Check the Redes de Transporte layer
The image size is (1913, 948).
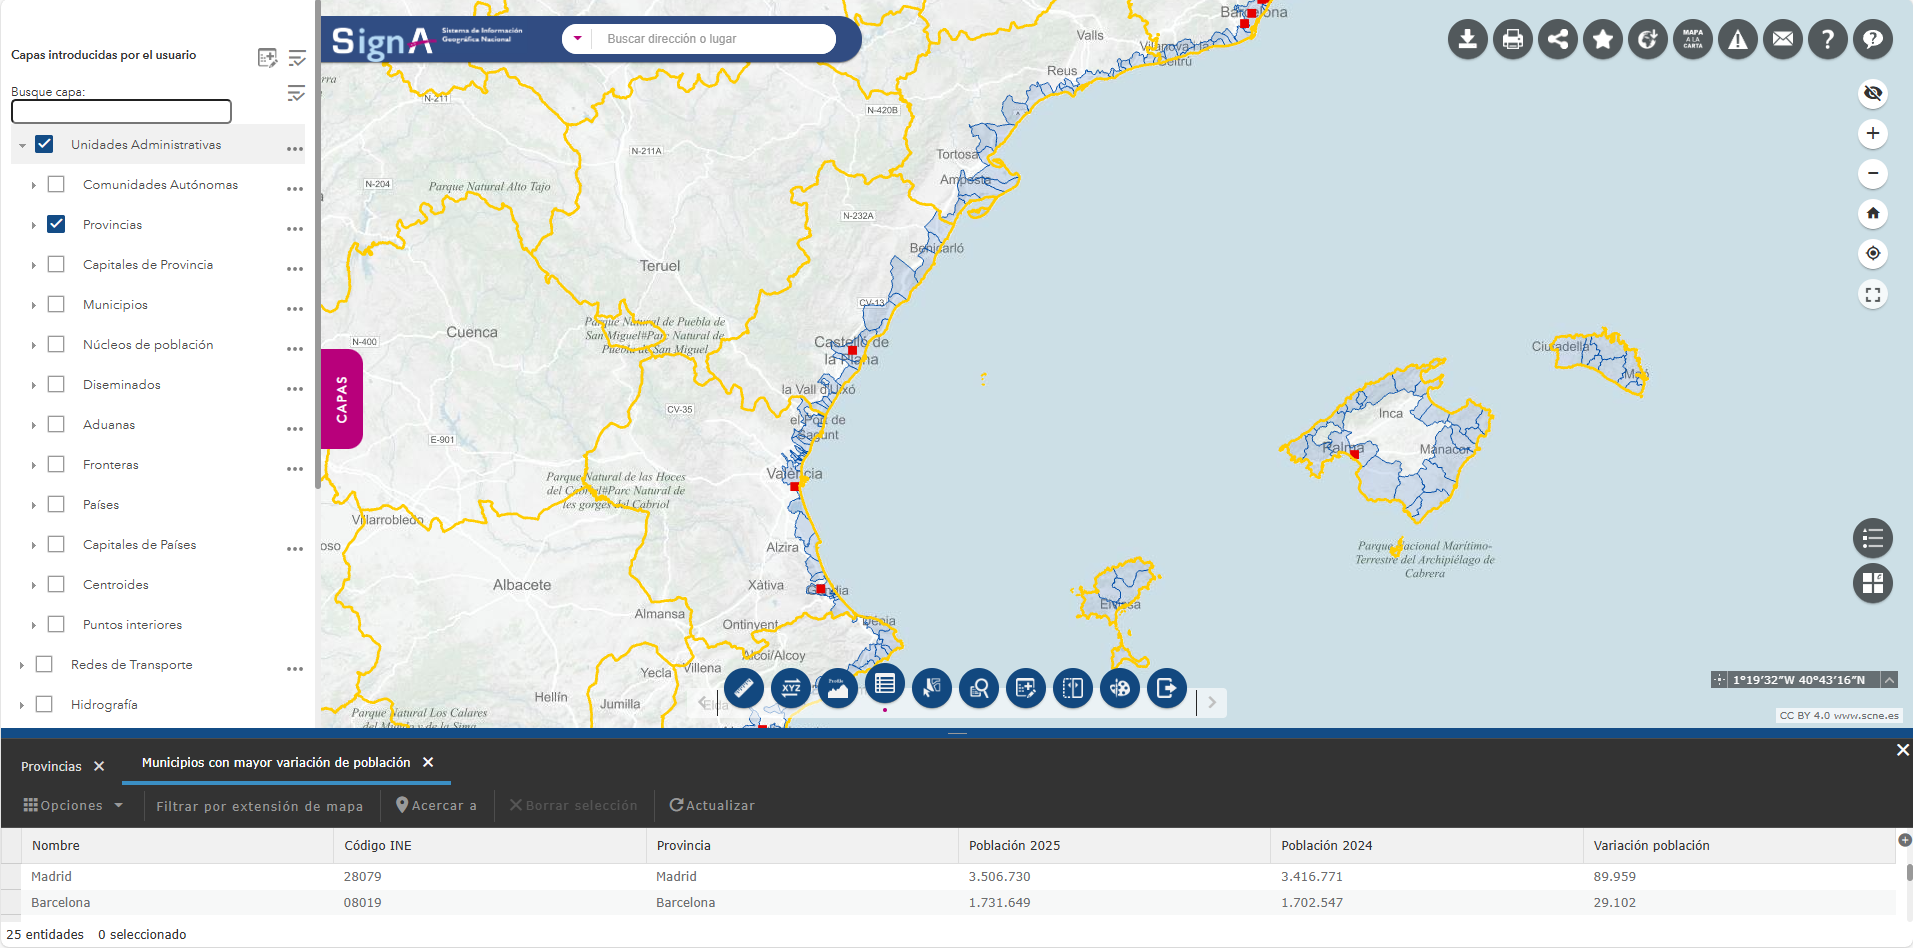tap(44, 664)
